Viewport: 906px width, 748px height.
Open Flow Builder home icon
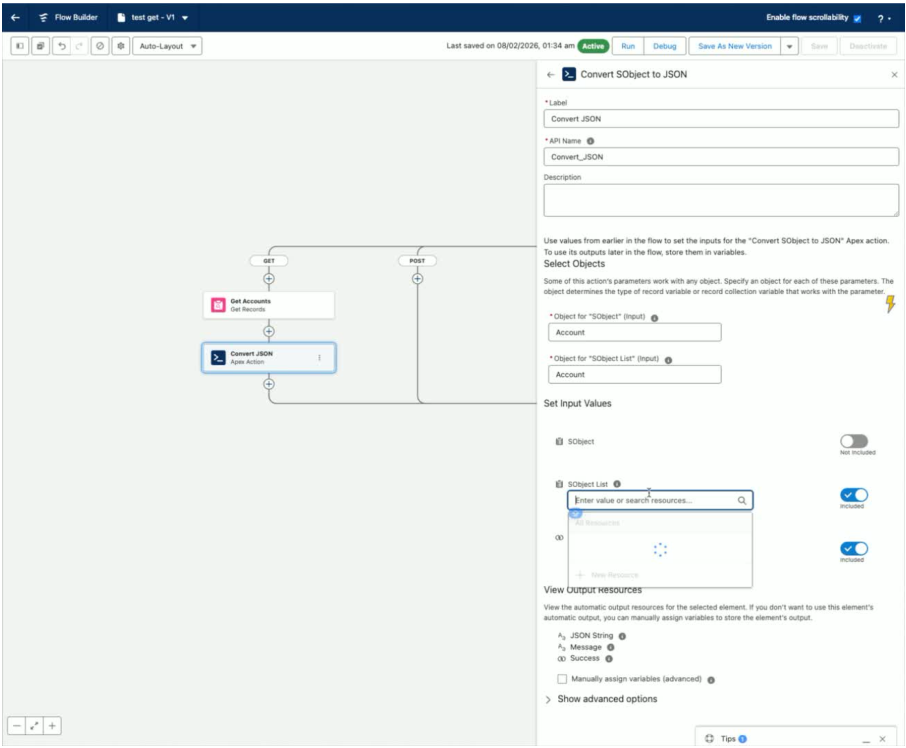click(x=43, y=17)
